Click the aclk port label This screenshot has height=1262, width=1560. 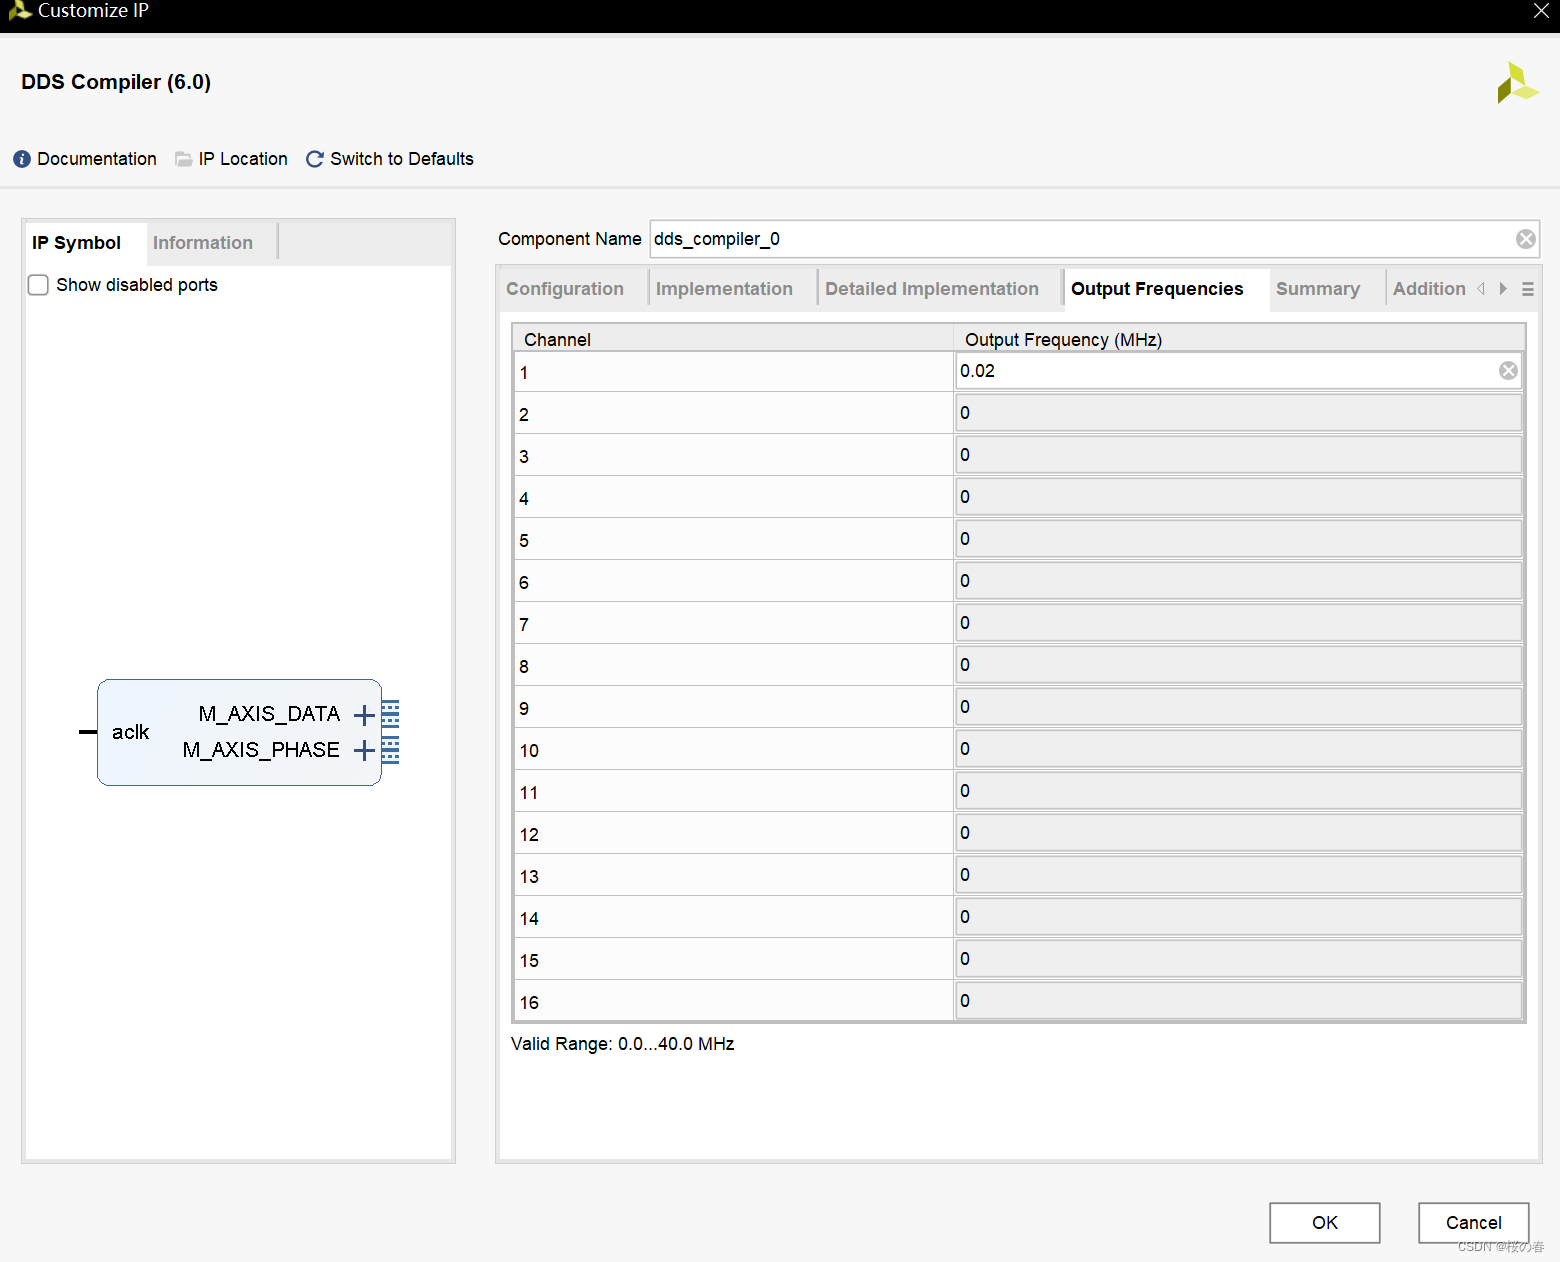(x=130, y=732)
